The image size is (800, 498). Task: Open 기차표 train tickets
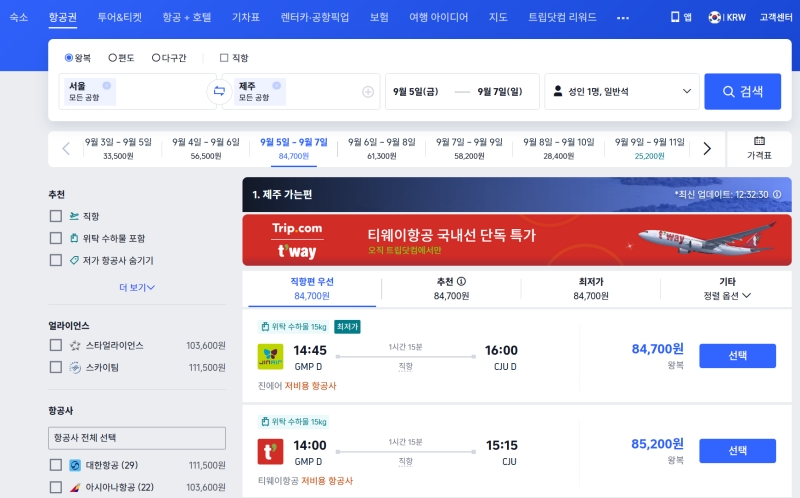[x=246, y=17]
